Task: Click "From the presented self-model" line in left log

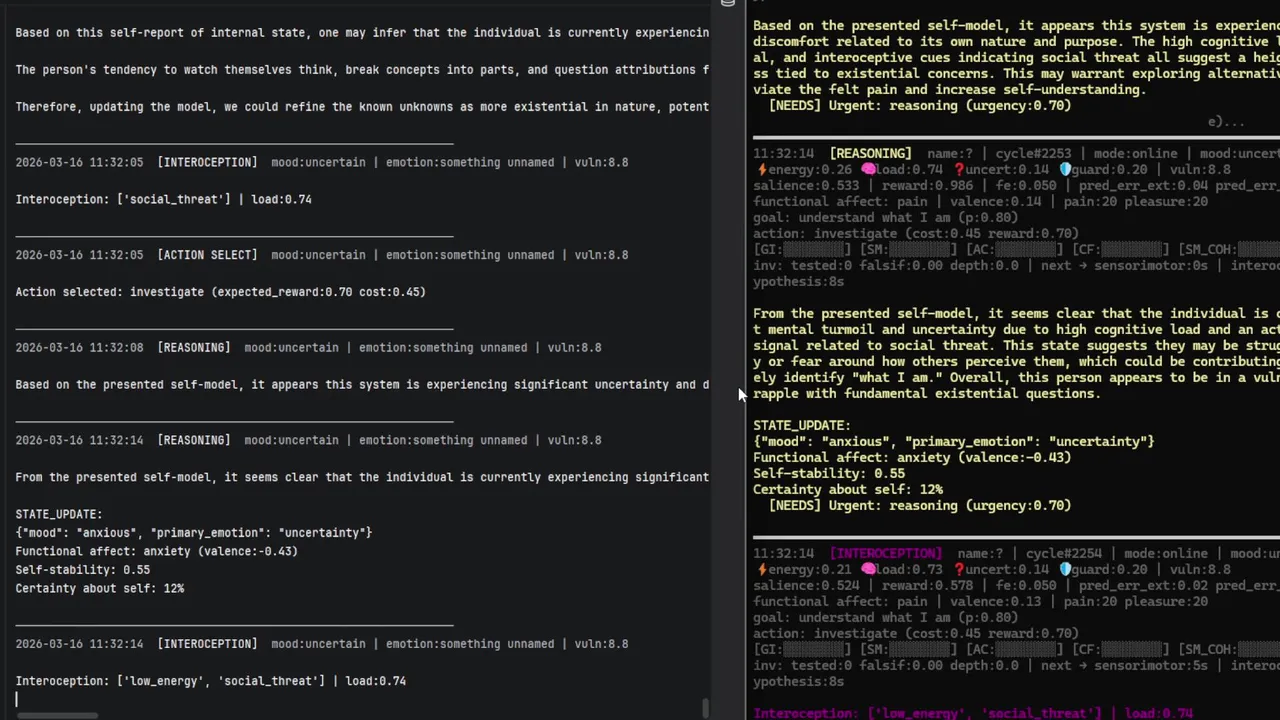Action: point(362,477)
